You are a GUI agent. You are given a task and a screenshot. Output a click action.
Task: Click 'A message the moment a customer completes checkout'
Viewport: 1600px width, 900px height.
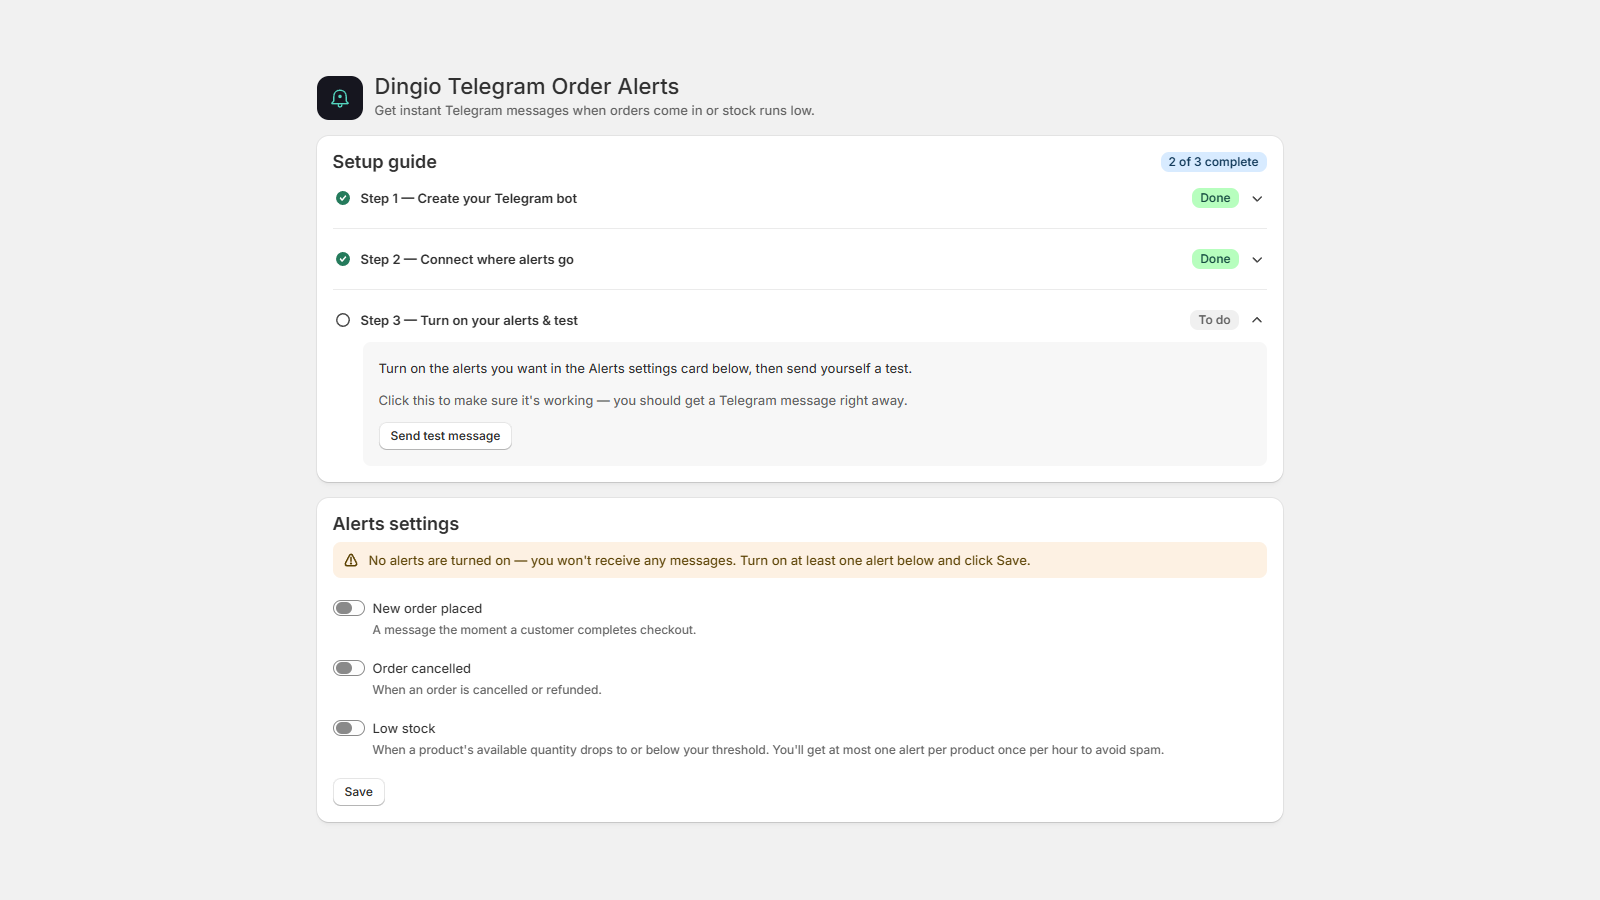534,630
